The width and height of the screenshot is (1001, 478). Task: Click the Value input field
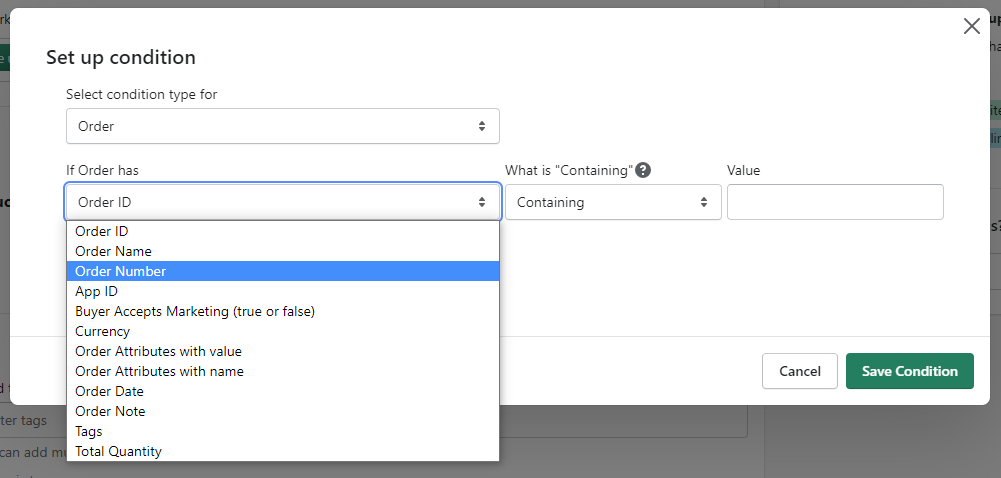point(834,202)
